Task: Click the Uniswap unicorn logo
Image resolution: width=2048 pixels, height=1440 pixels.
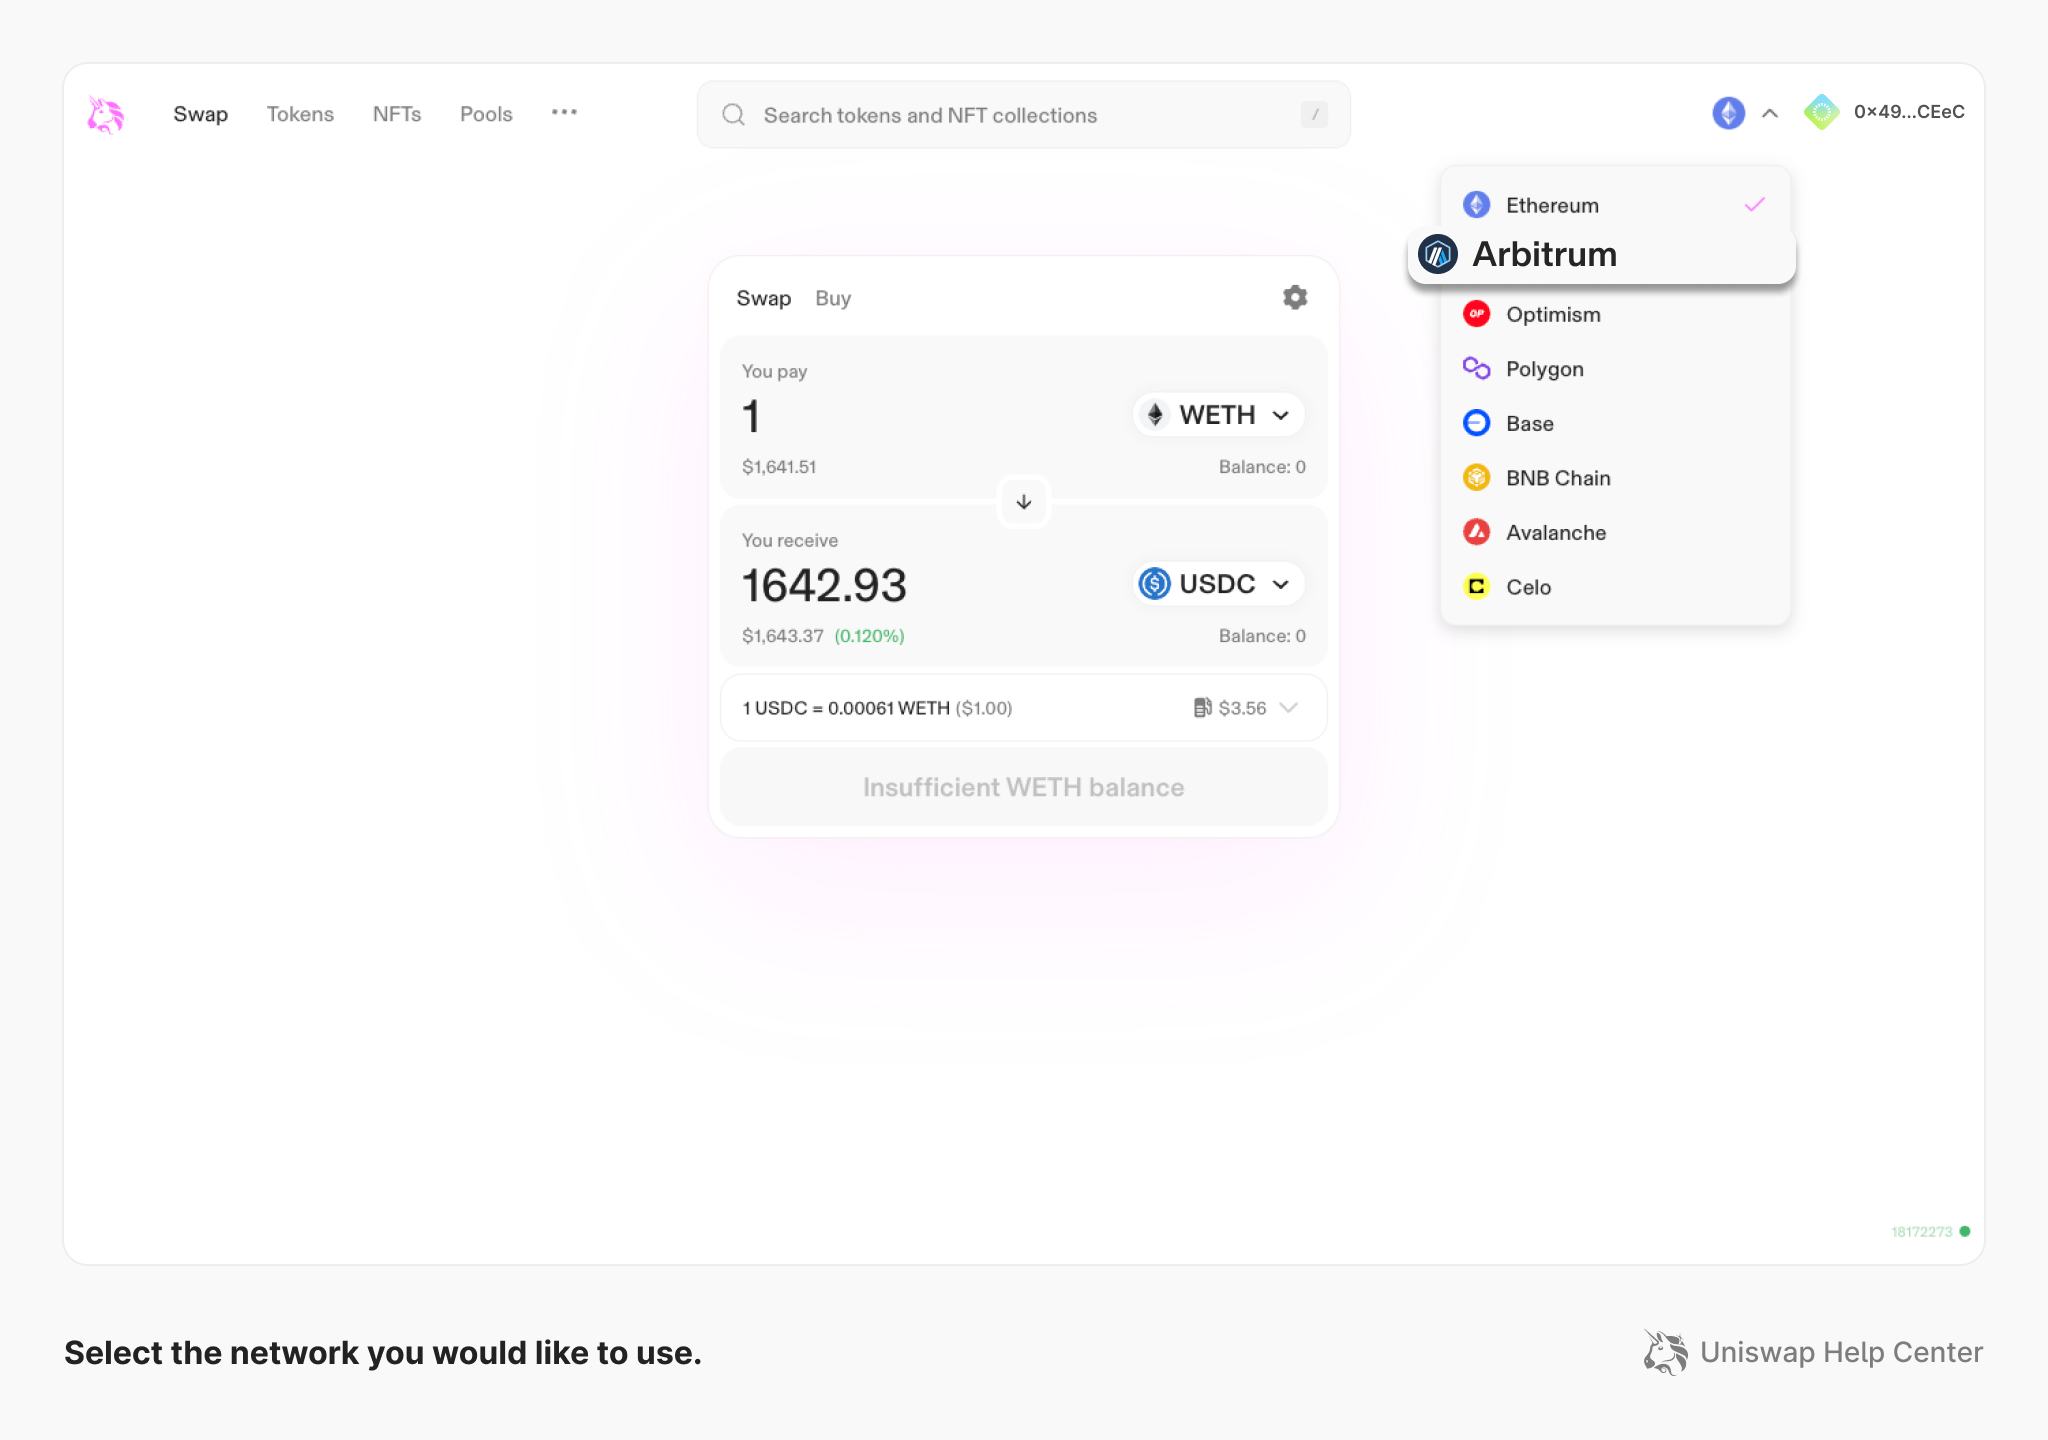Action: [x=105, y=113]
